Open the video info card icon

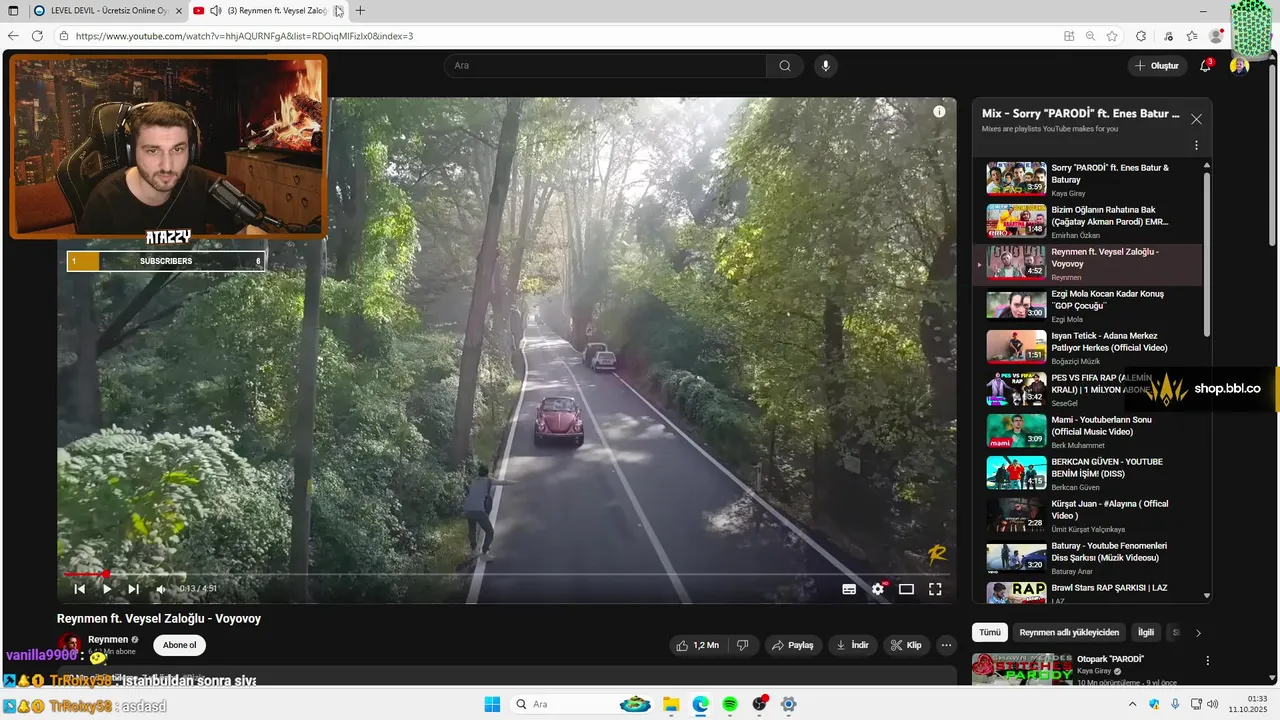tap(939, 112)
